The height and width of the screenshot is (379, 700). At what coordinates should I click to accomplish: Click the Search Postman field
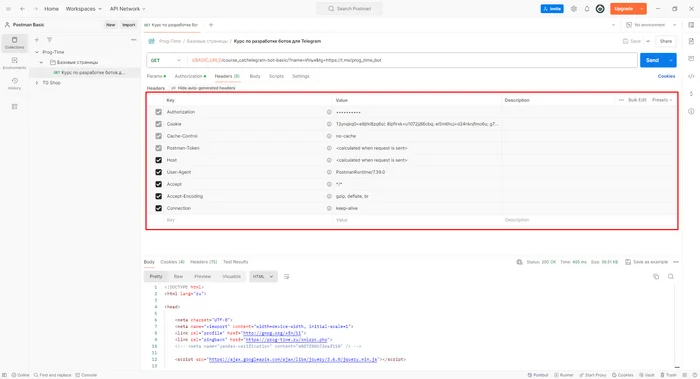tap(349, 8)
